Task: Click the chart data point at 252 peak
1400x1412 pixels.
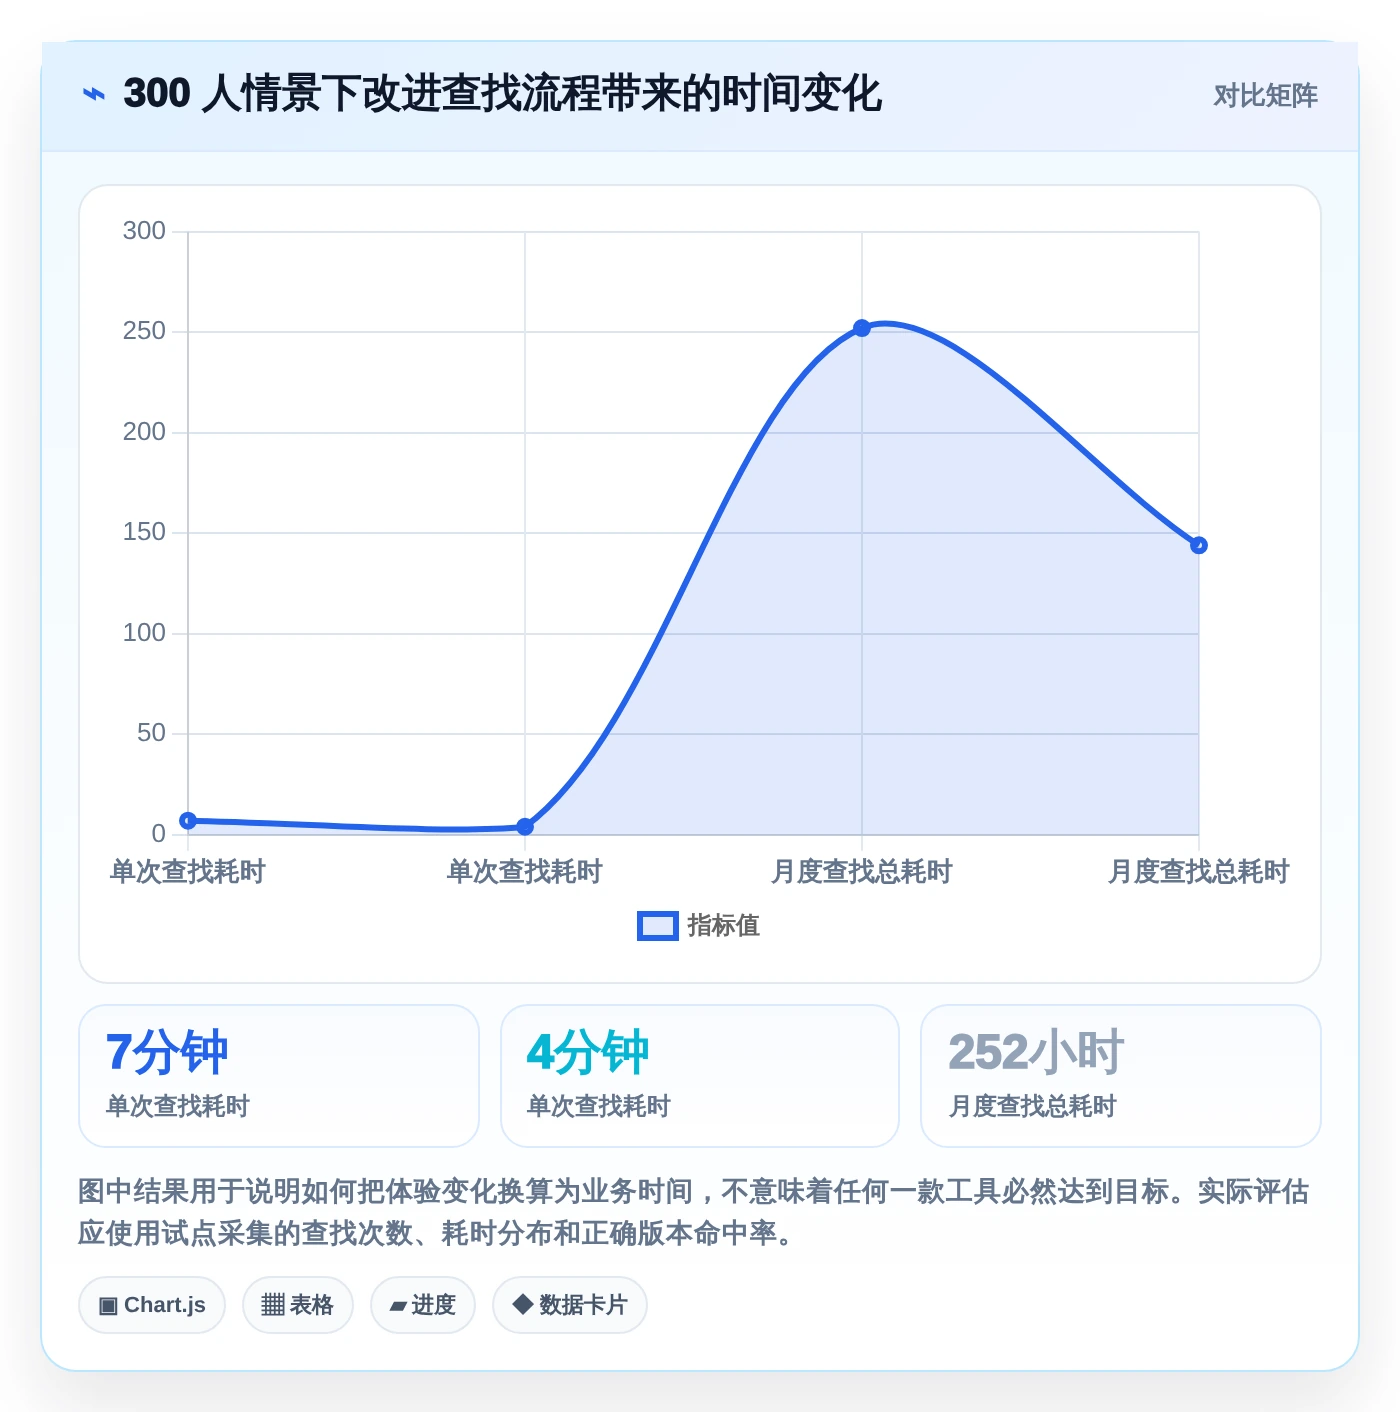Action: coord(862,328)
